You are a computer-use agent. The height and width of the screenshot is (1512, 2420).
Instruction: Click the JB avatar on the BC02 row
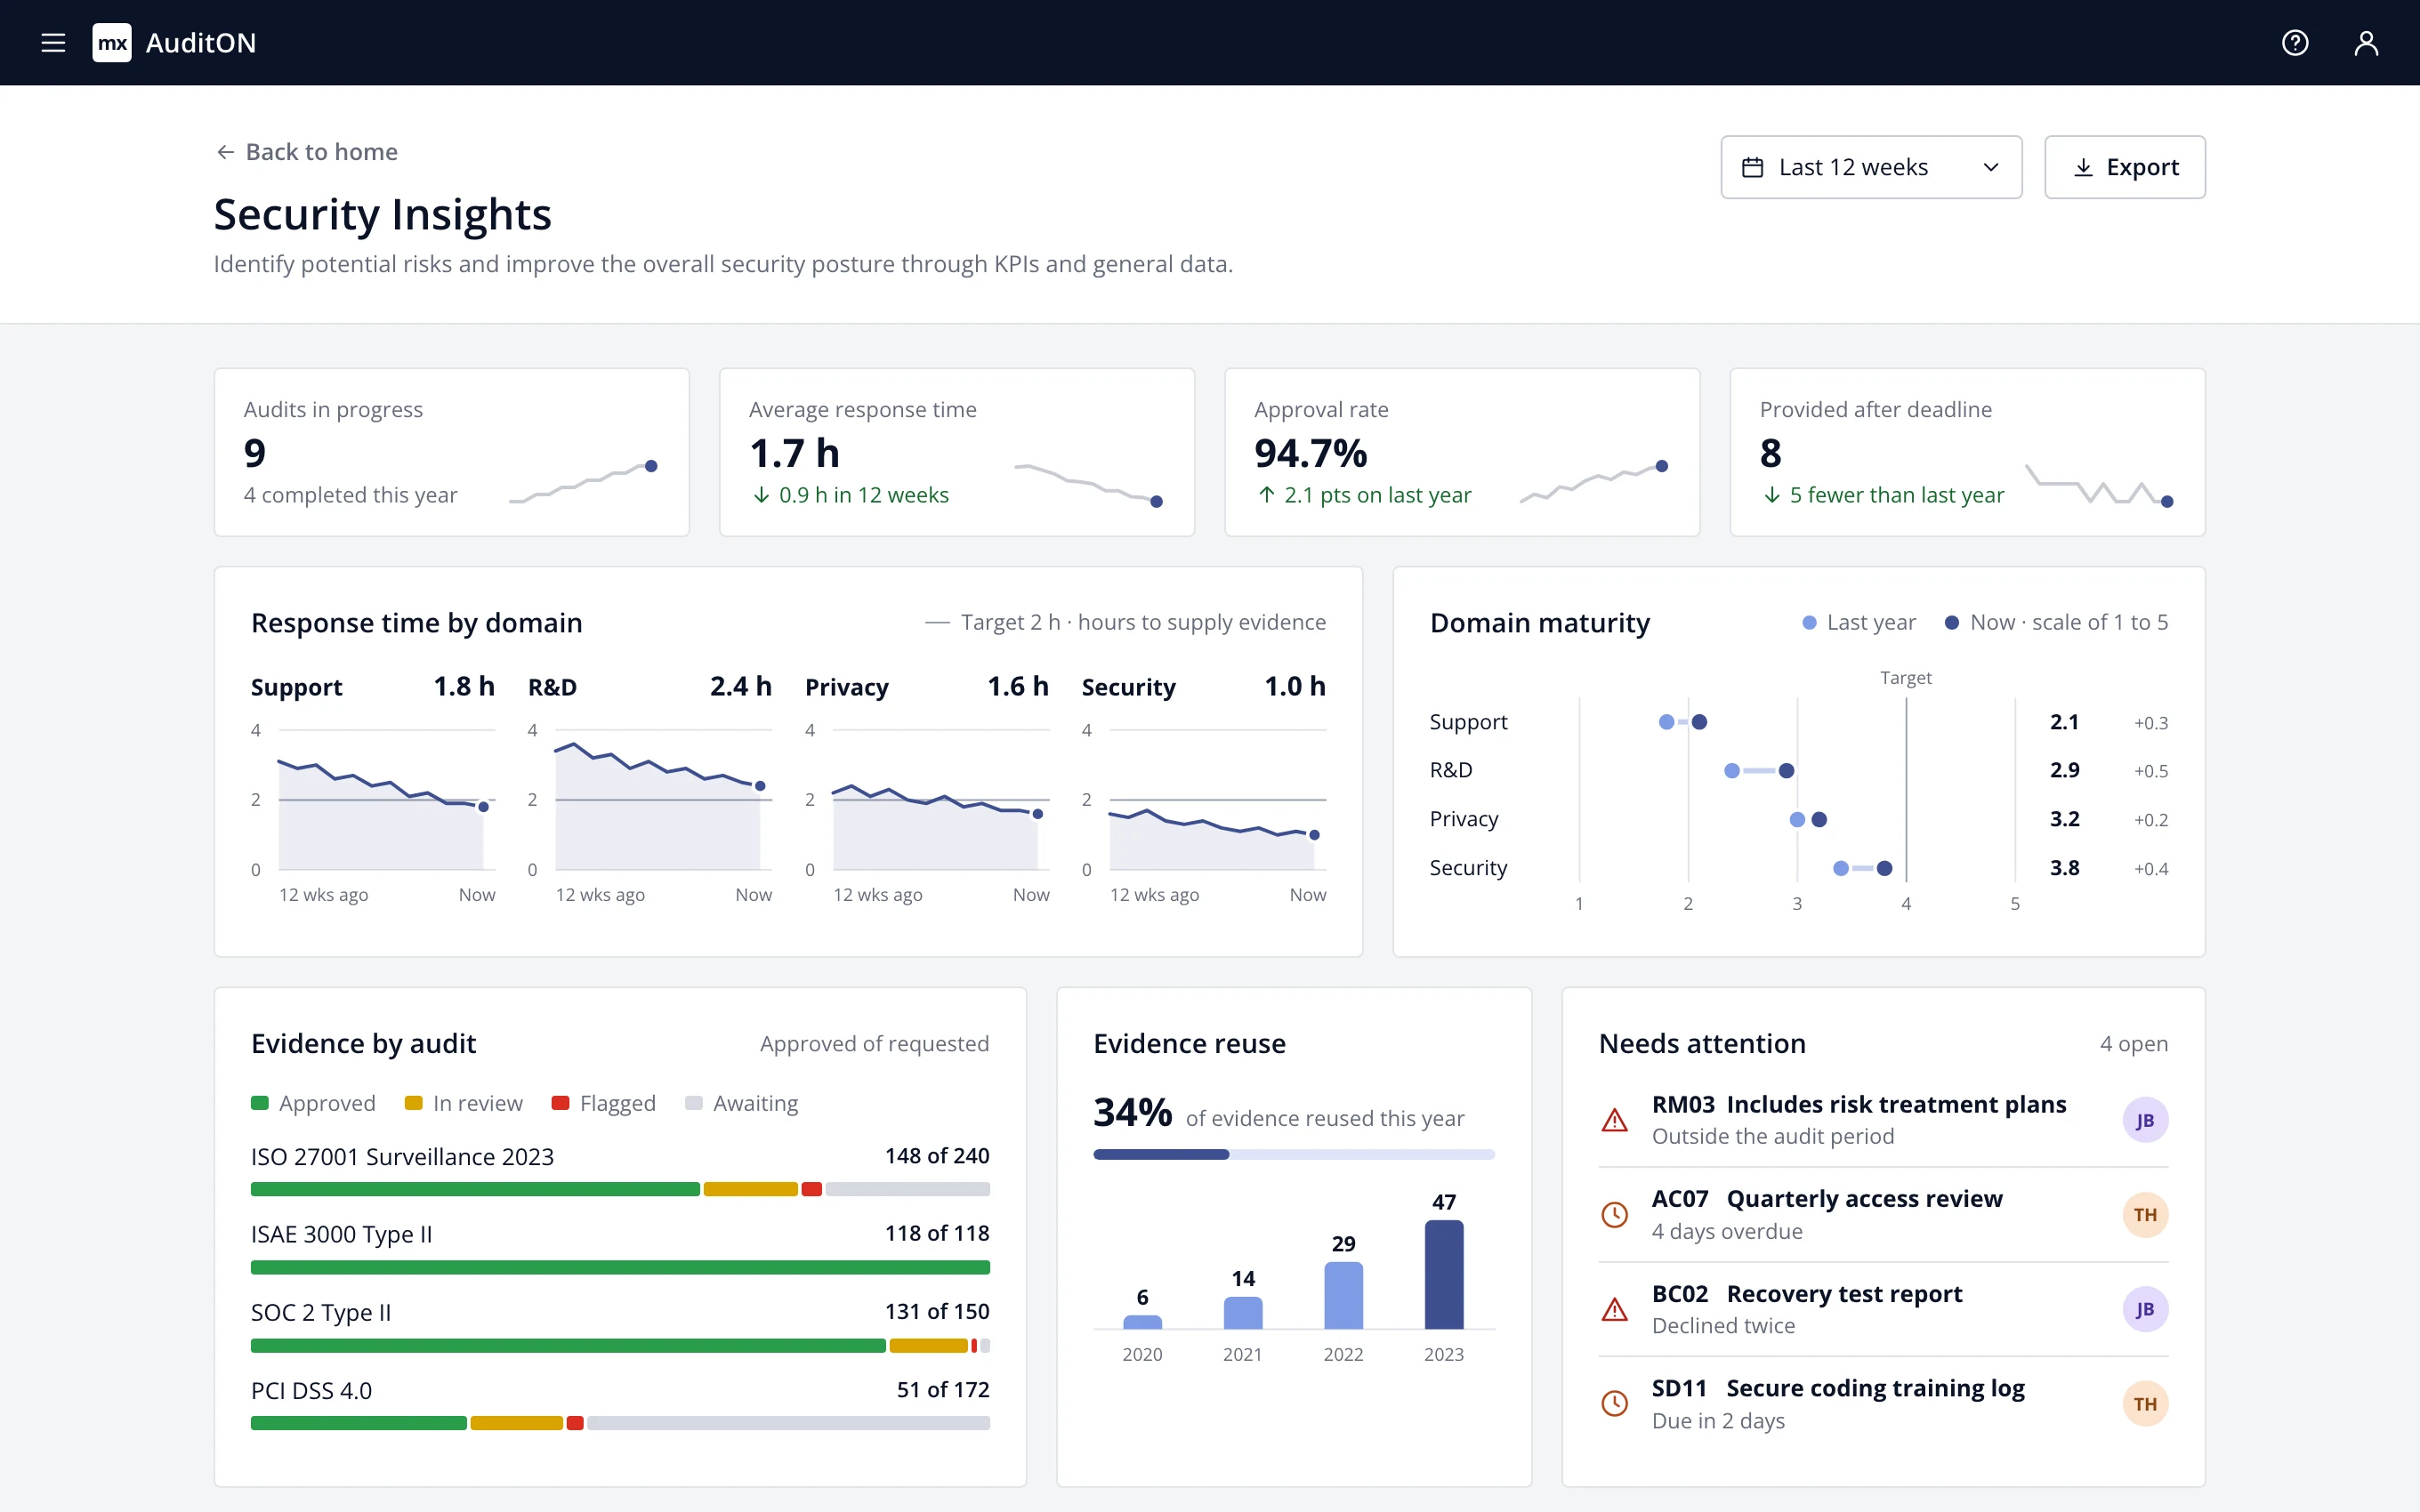tap(2145, 1309)
